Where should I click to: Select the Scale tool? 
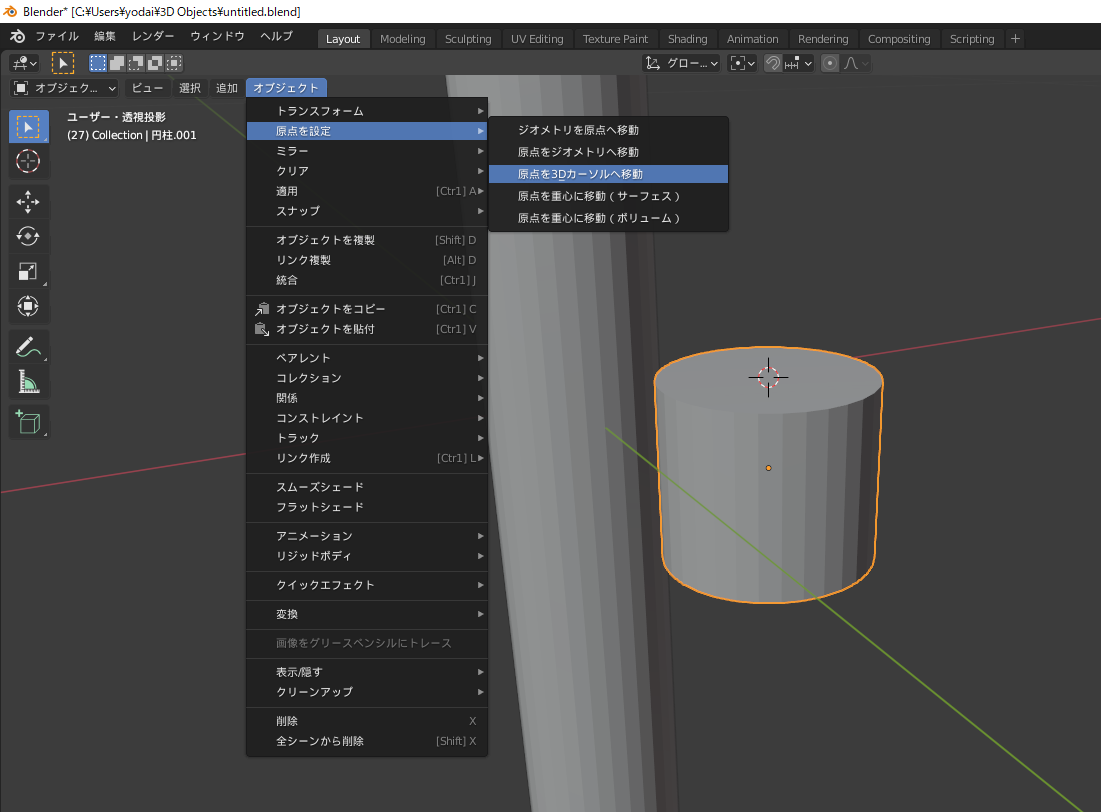coord(28,271)
